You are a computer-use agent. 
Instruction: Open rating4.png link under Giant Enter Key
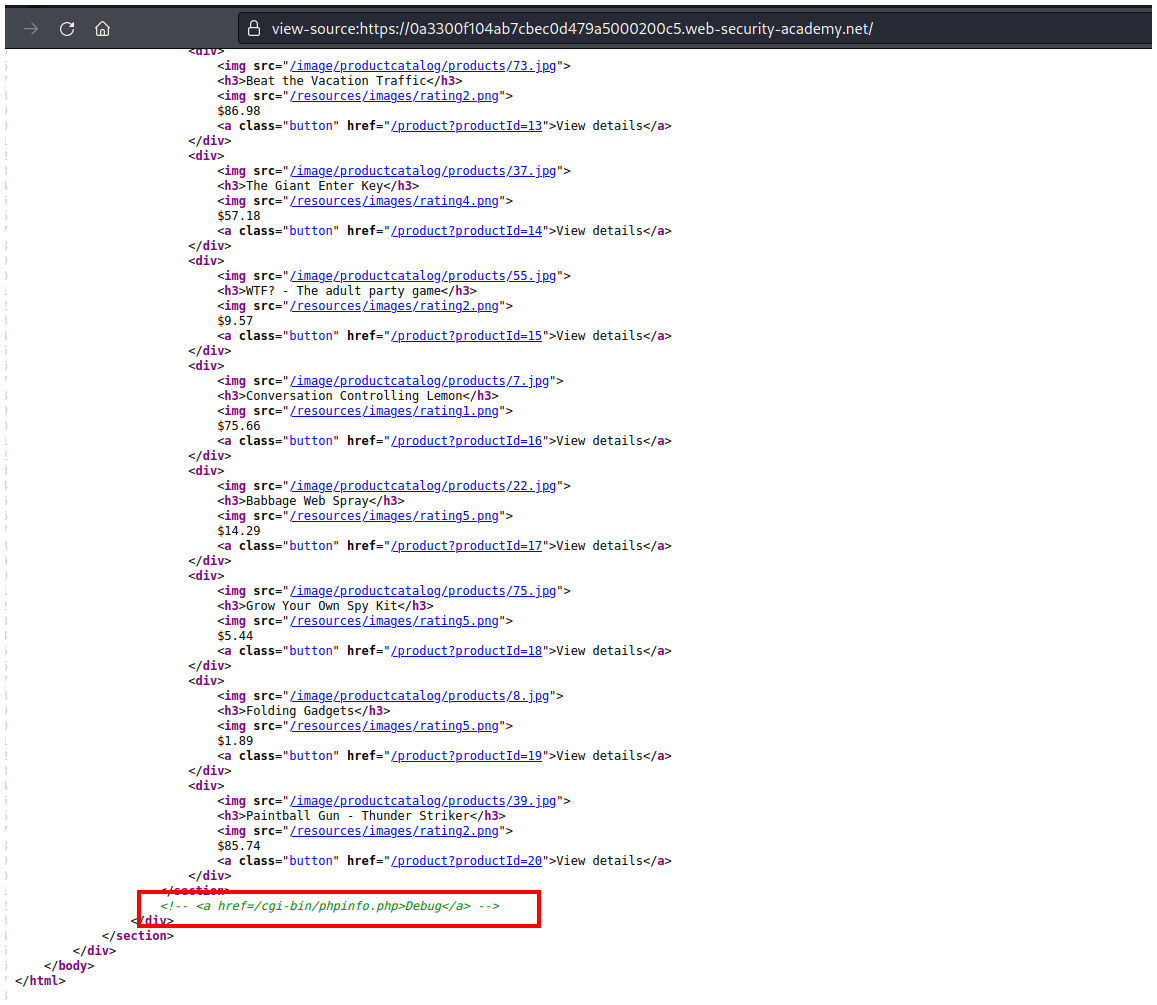pyautogui.click(x=397, y=201)
